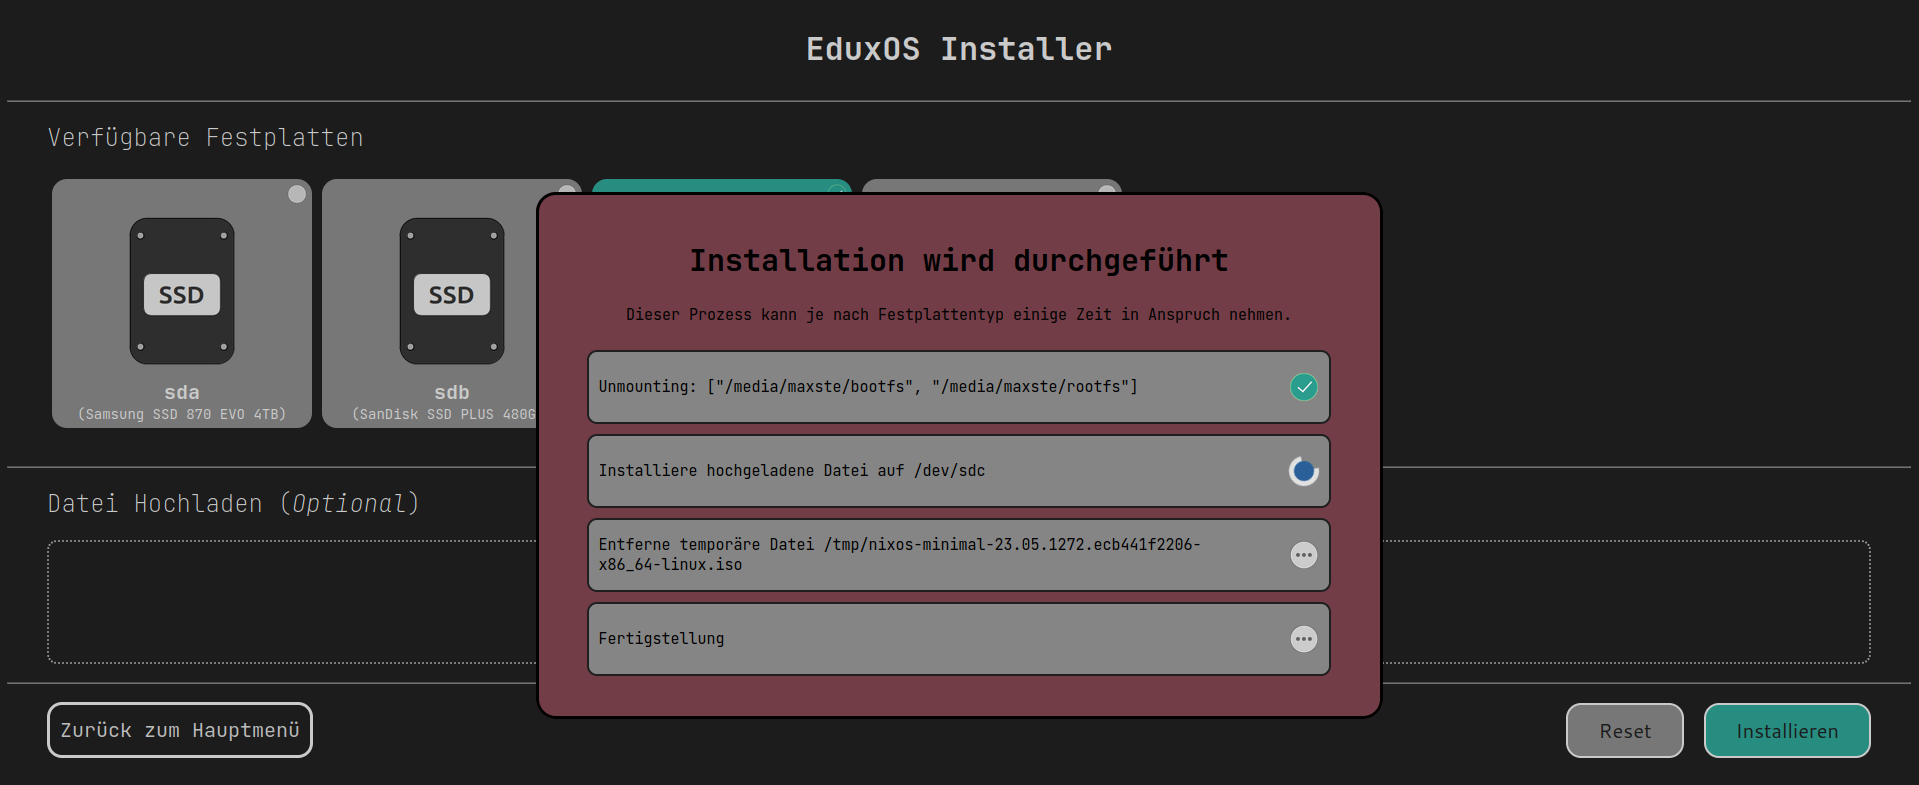Click pending dots icon on Fertigstellung step
The height and width of the screenshot is (785, 1919).
coord(1304,639)
